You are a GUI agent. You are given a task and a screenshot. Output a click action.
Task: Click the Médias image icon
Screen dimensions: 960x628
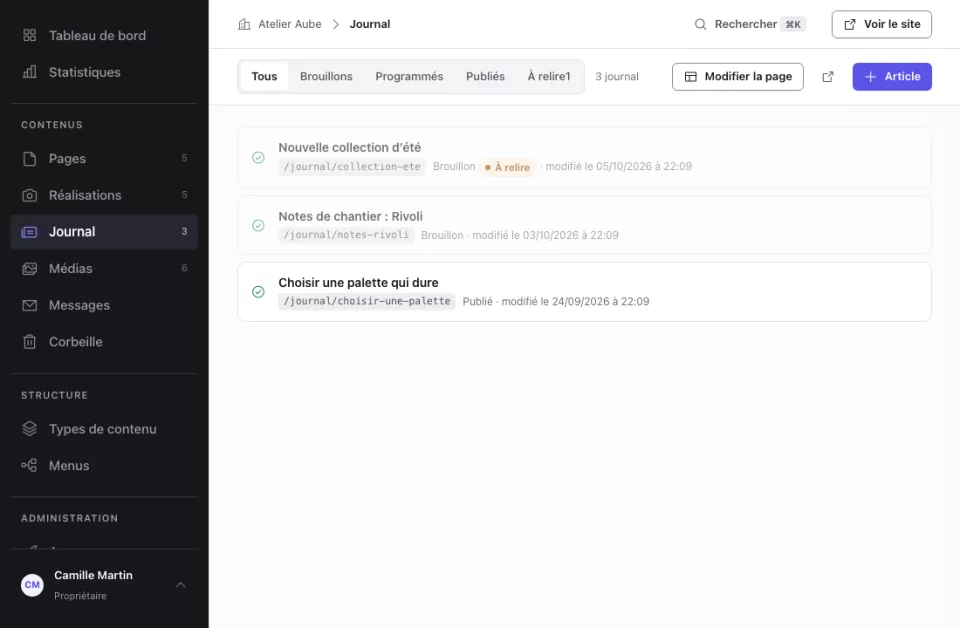click(29, 269)
